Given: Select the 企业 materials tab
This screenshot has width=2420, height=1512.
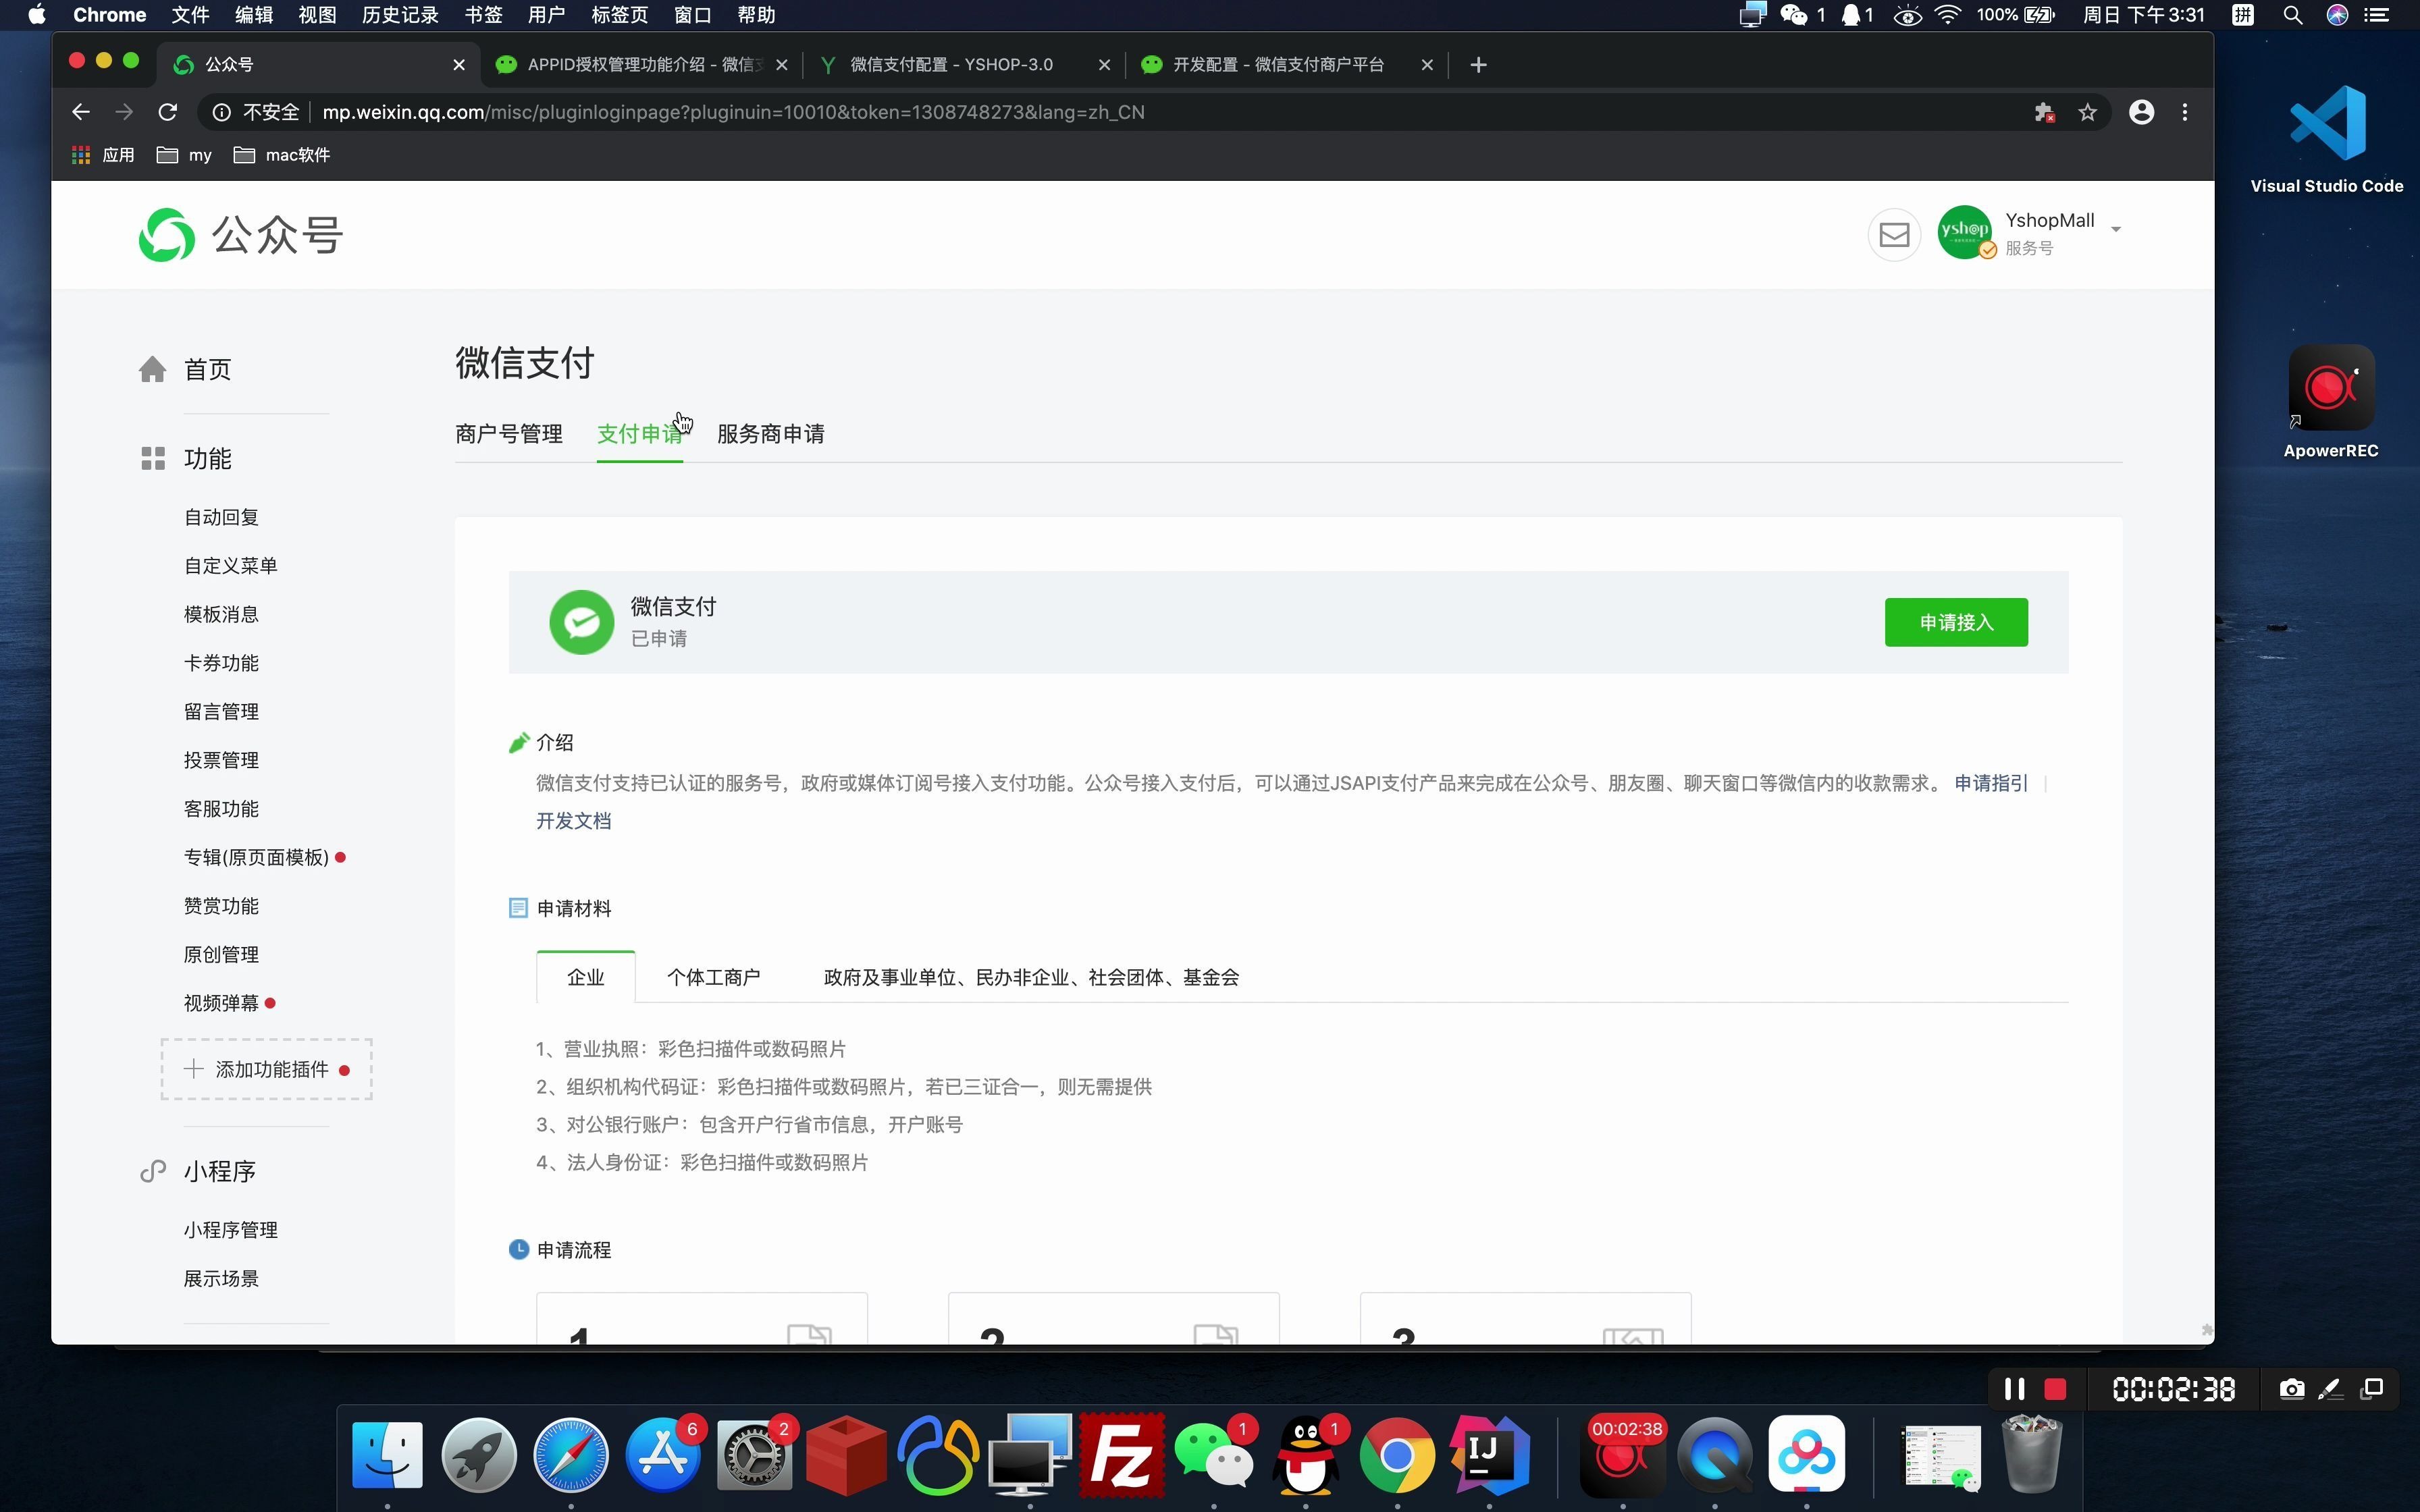Looking at the screenshot, I should point(585,977).
